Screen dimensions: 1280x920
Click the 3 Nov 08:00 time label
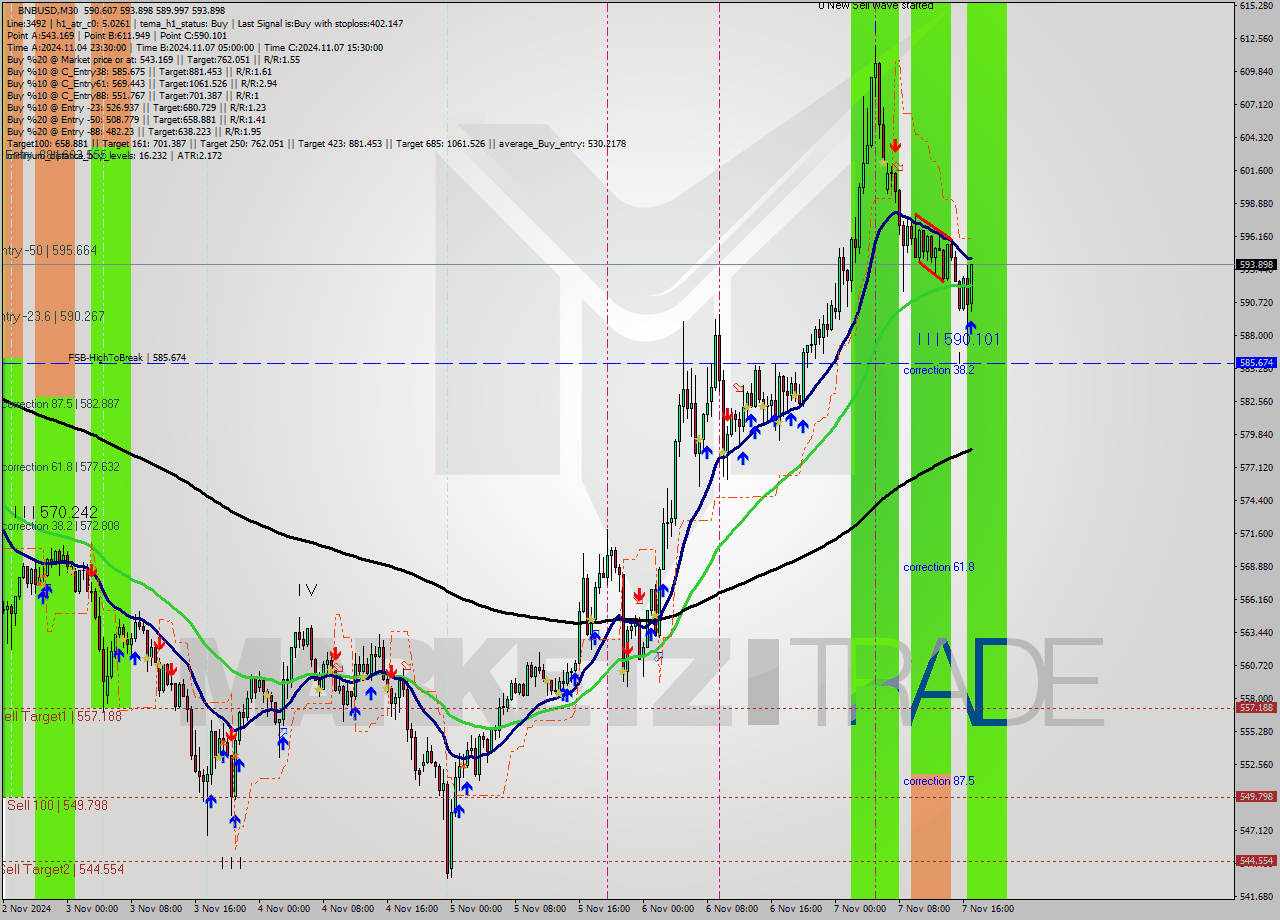click(156, 909)
